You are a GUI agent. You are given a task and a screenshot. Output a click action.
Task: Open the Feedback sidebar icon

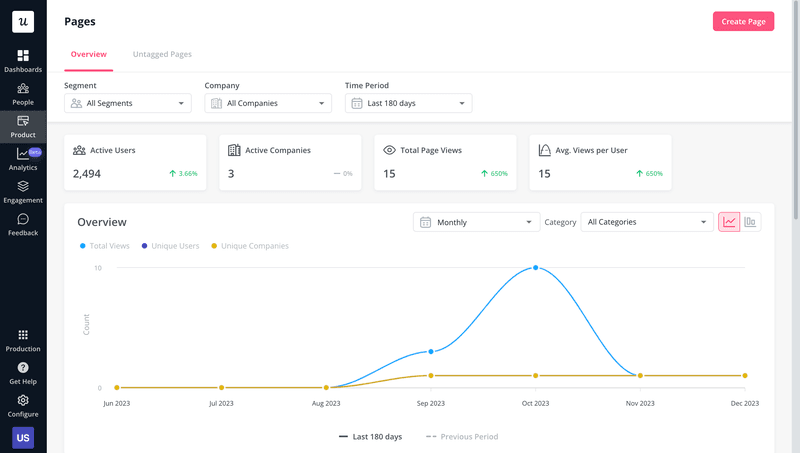[x=23, y=220]
